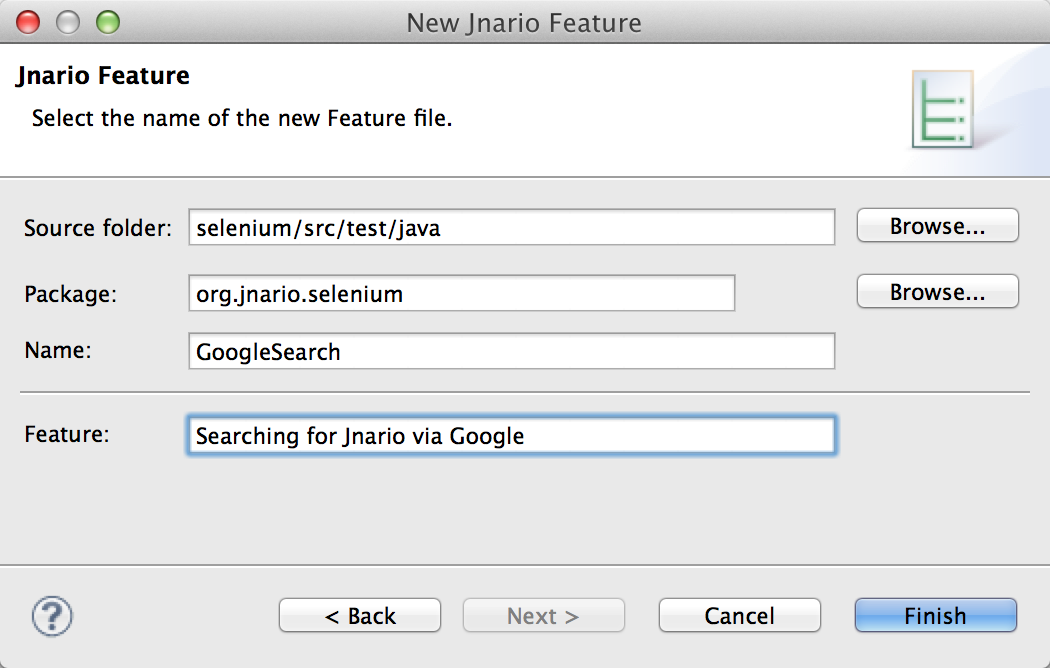The width and height of the screenshot is (1050, 668).
Task: Browse for a package
Action: 936,291
